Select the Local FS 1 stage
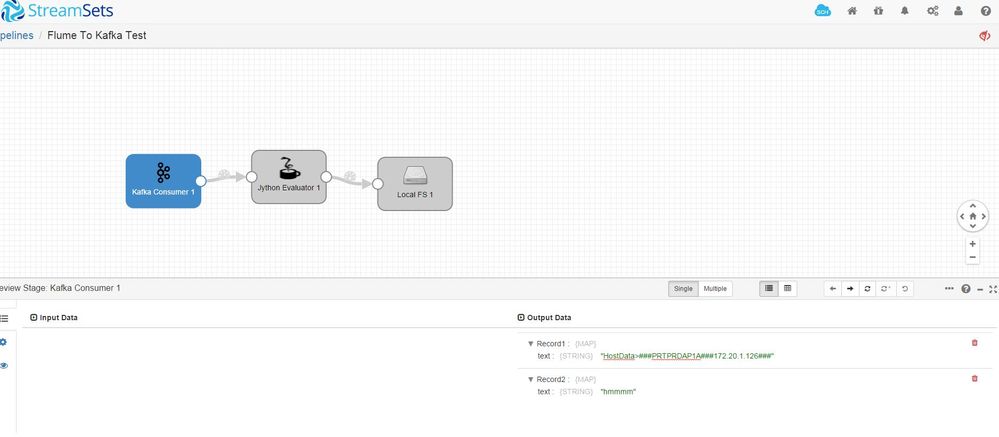 coord(415,183)
